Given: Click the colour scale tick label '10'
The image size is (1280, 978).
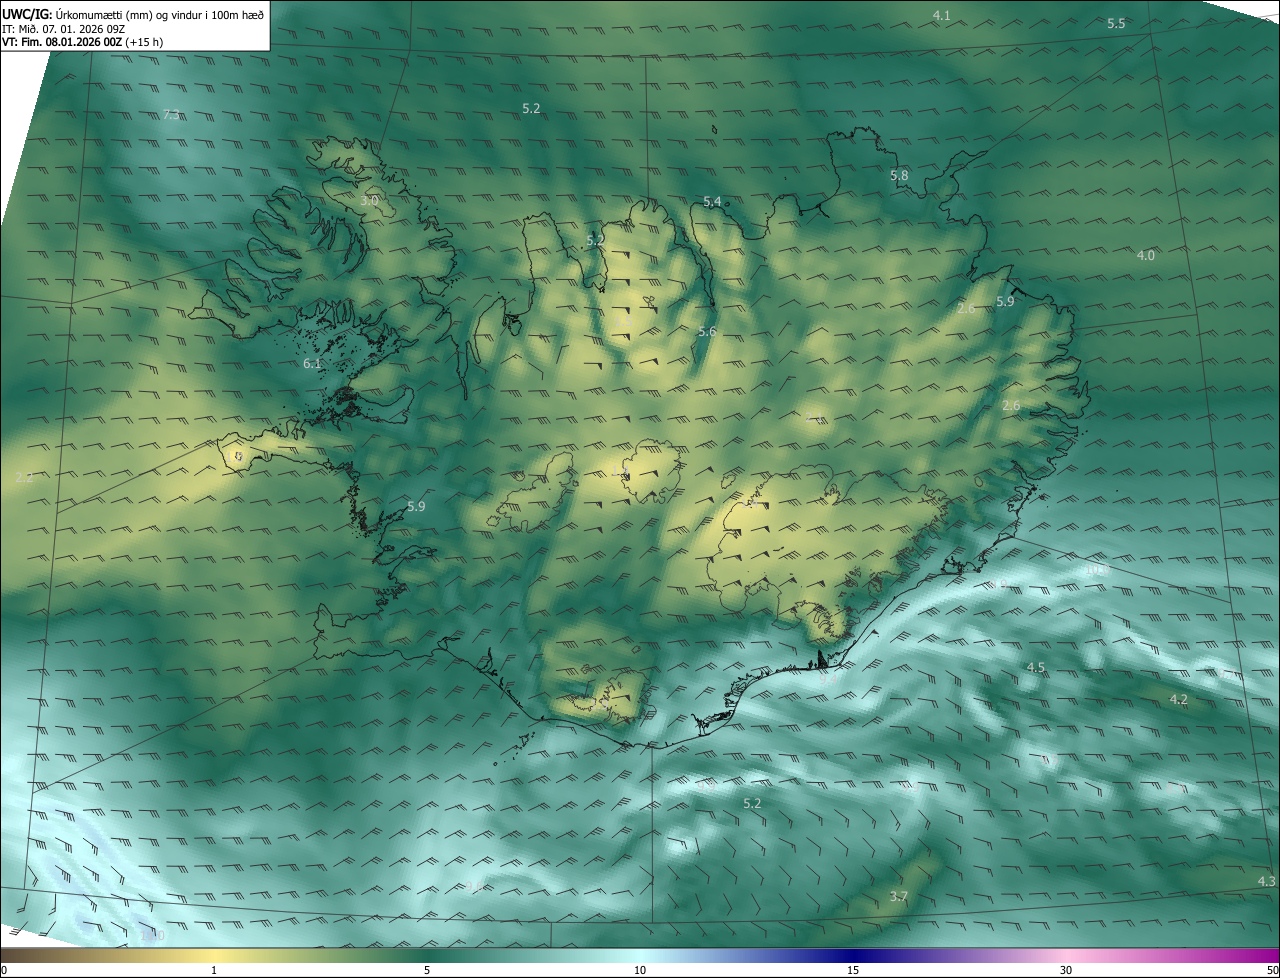Looking at the screenshot, I should pos(640,970).
